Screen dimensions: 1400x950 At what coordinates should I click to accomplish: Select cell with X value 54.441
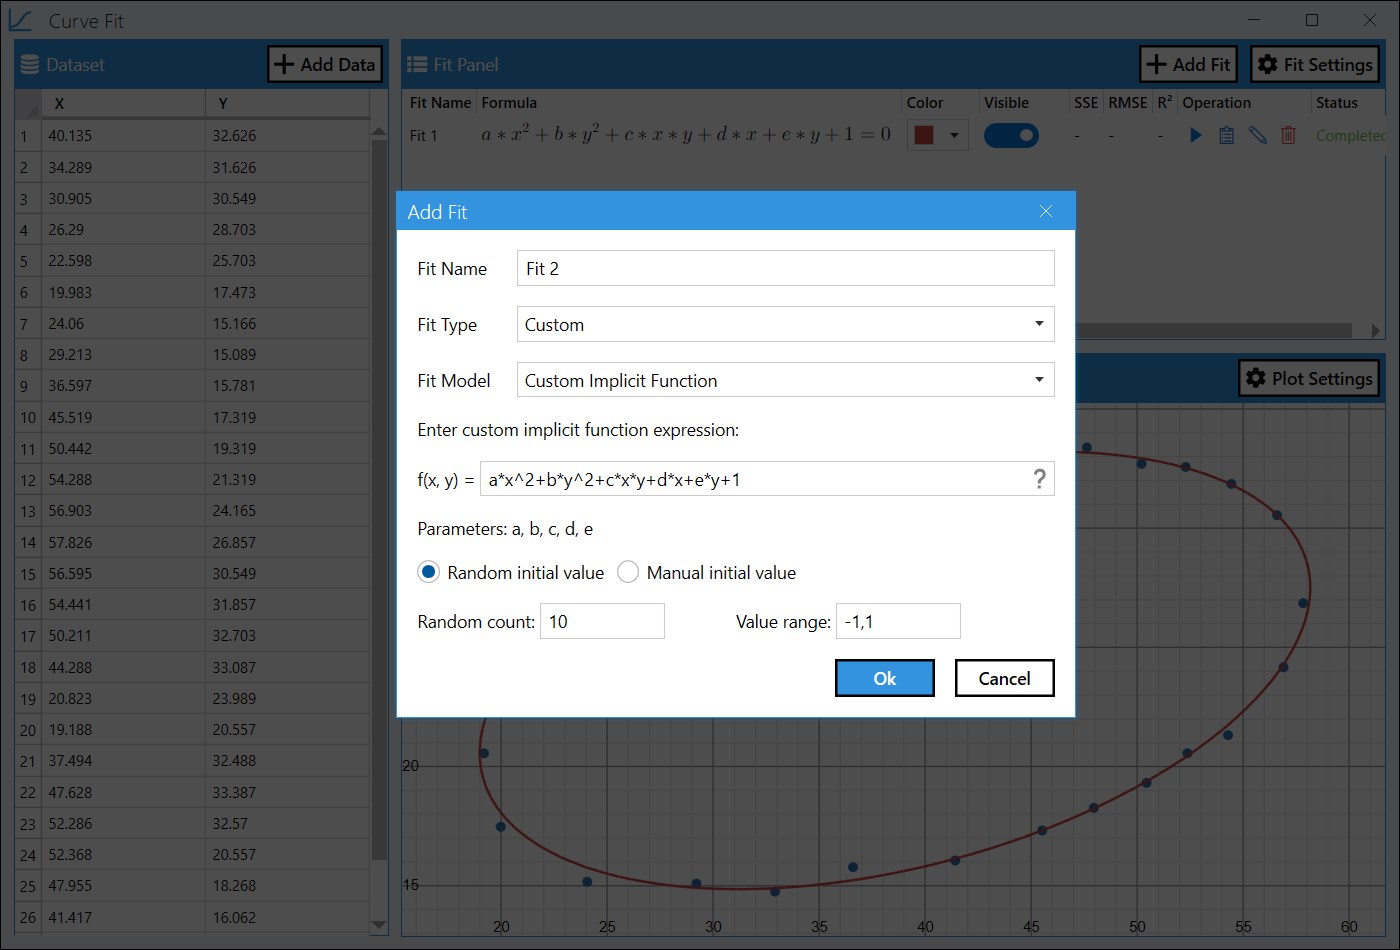pos(123,604)
